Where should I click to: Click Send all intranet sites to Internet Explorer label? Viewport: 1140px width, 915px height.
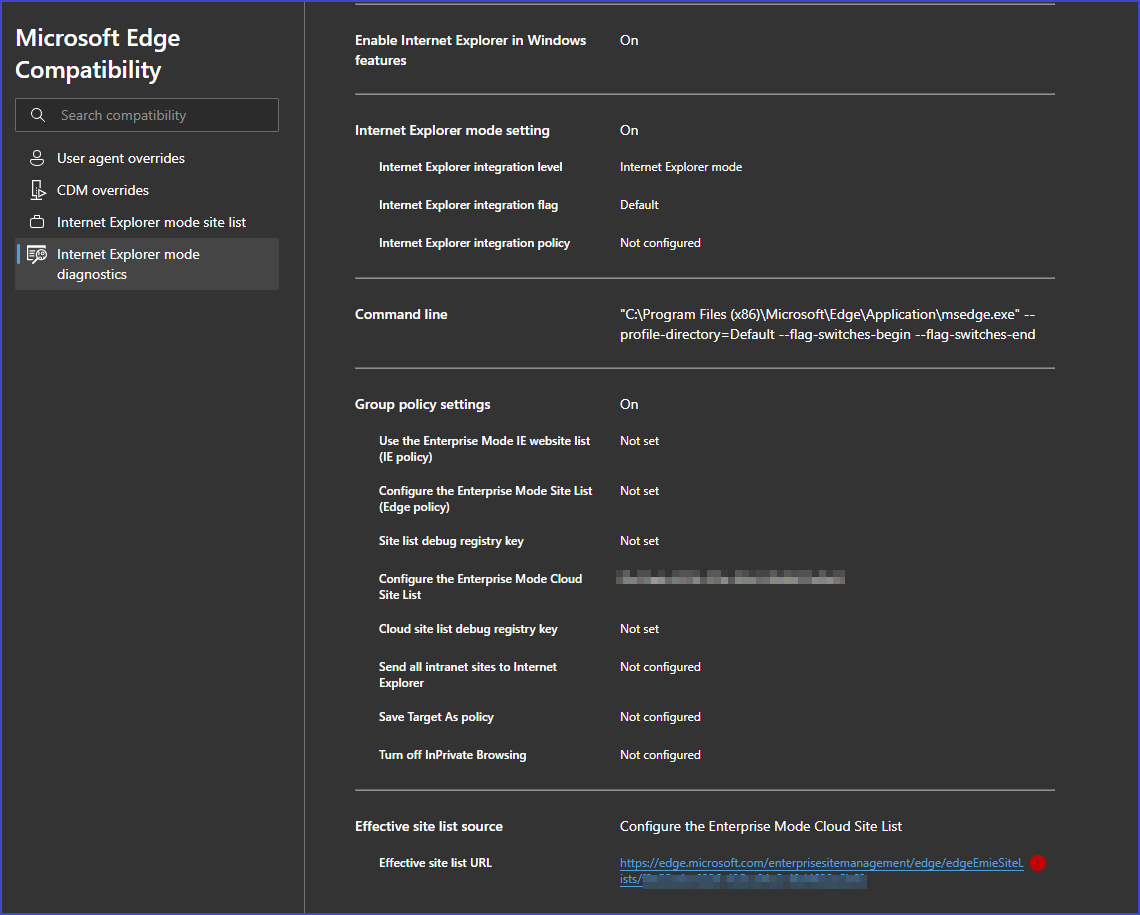[x=467, y=675]
